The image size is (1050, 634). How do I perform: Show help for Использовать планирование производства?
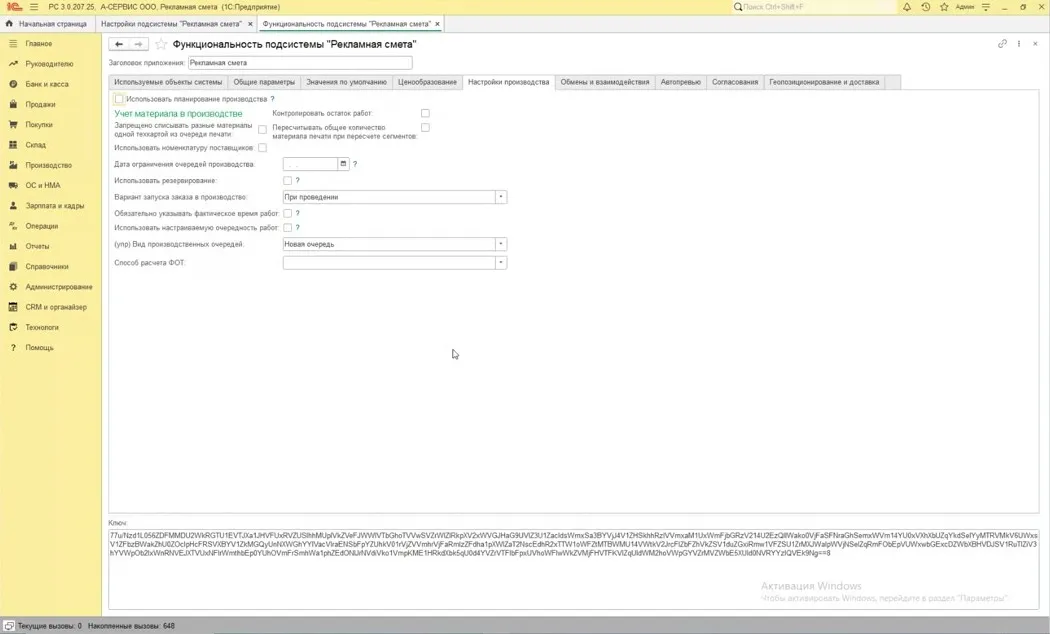click(273, 99)
